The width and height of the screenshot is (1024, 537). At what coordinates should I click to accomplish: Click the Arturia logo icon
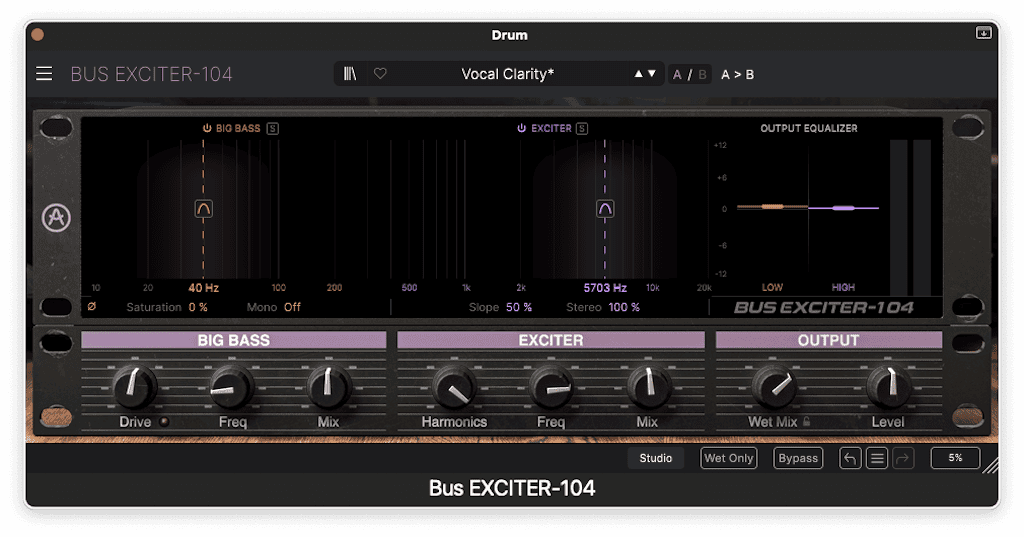[x=56, y=218]
